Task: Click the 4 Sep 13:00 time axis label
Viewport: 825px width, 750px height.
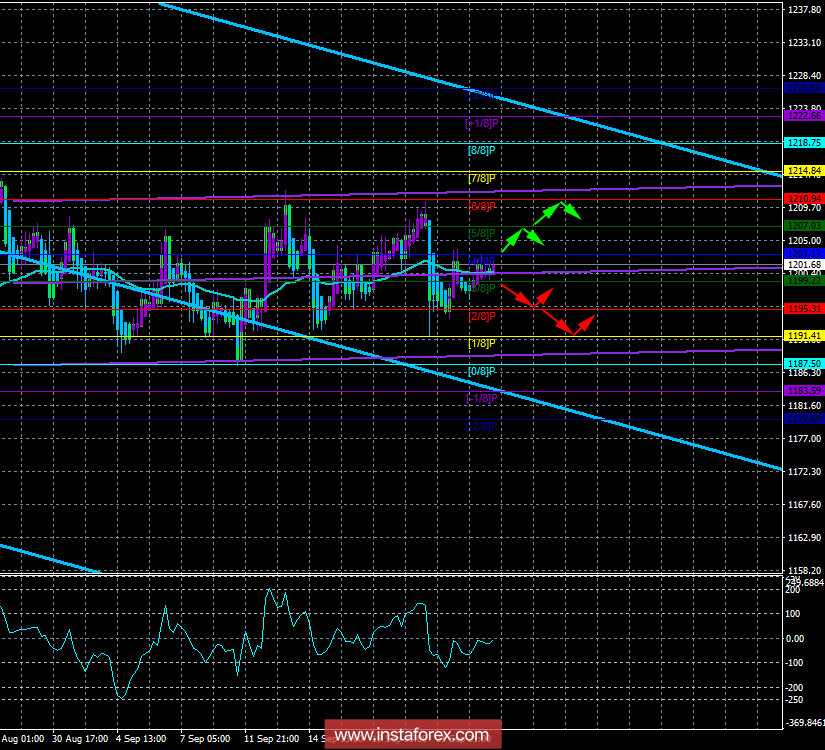Action: (x=140, y=739)
